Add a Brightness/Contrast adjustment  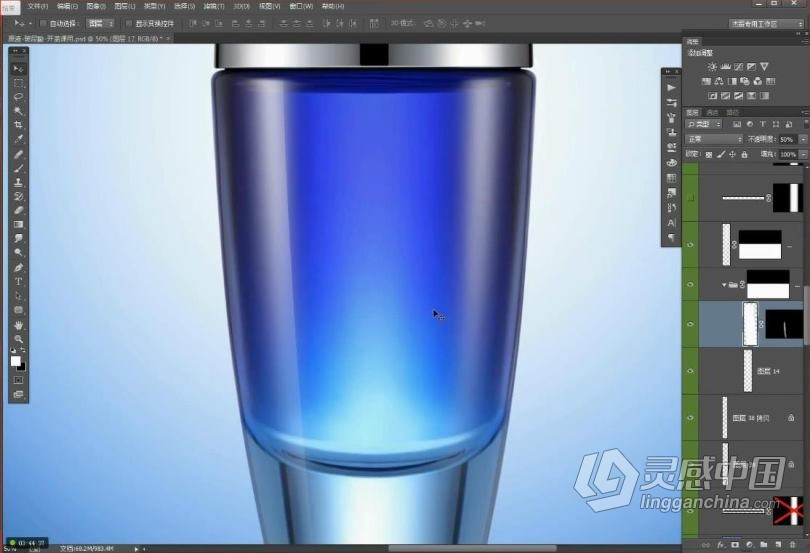(712, 67)
